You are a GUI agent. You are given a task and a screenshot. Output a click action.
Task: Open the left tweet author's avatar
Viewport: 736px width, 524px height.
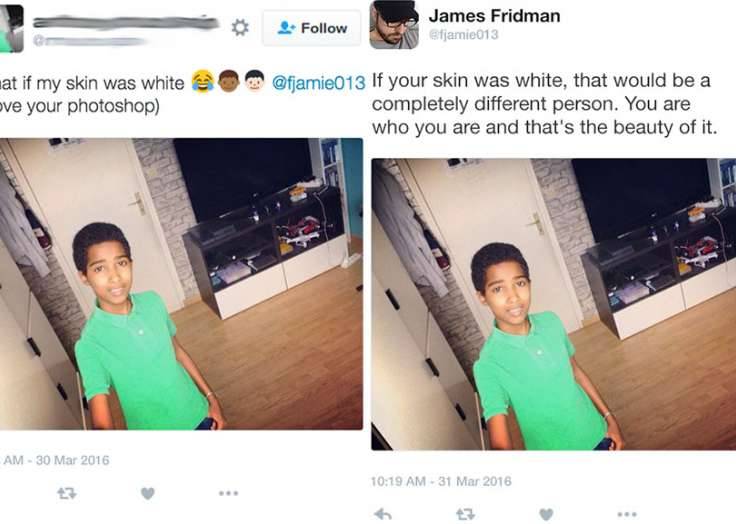click(x=11, y=29)
